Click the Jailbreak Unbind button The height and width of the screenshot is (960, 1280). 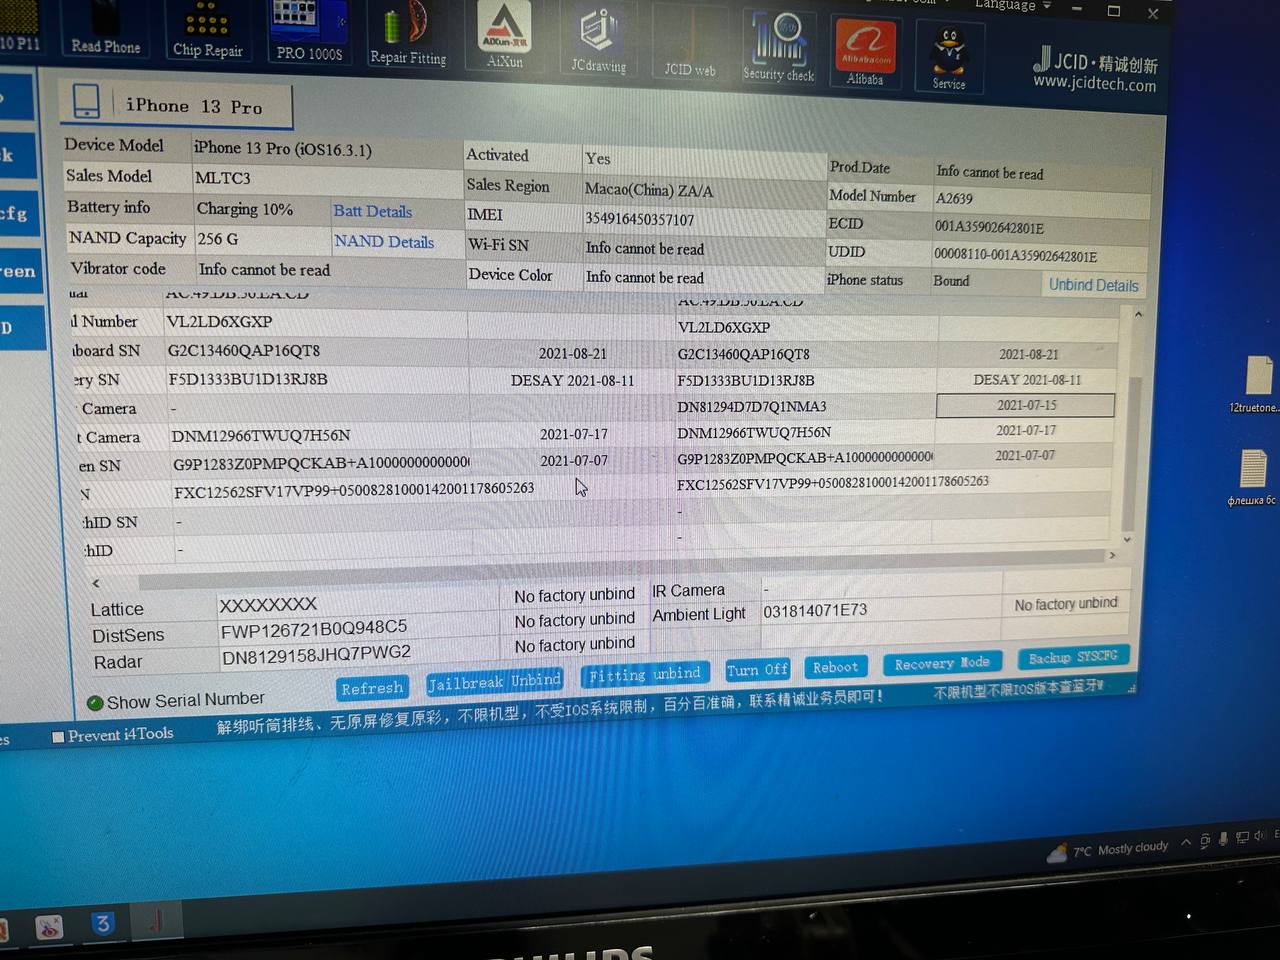(x=494, y=681)
